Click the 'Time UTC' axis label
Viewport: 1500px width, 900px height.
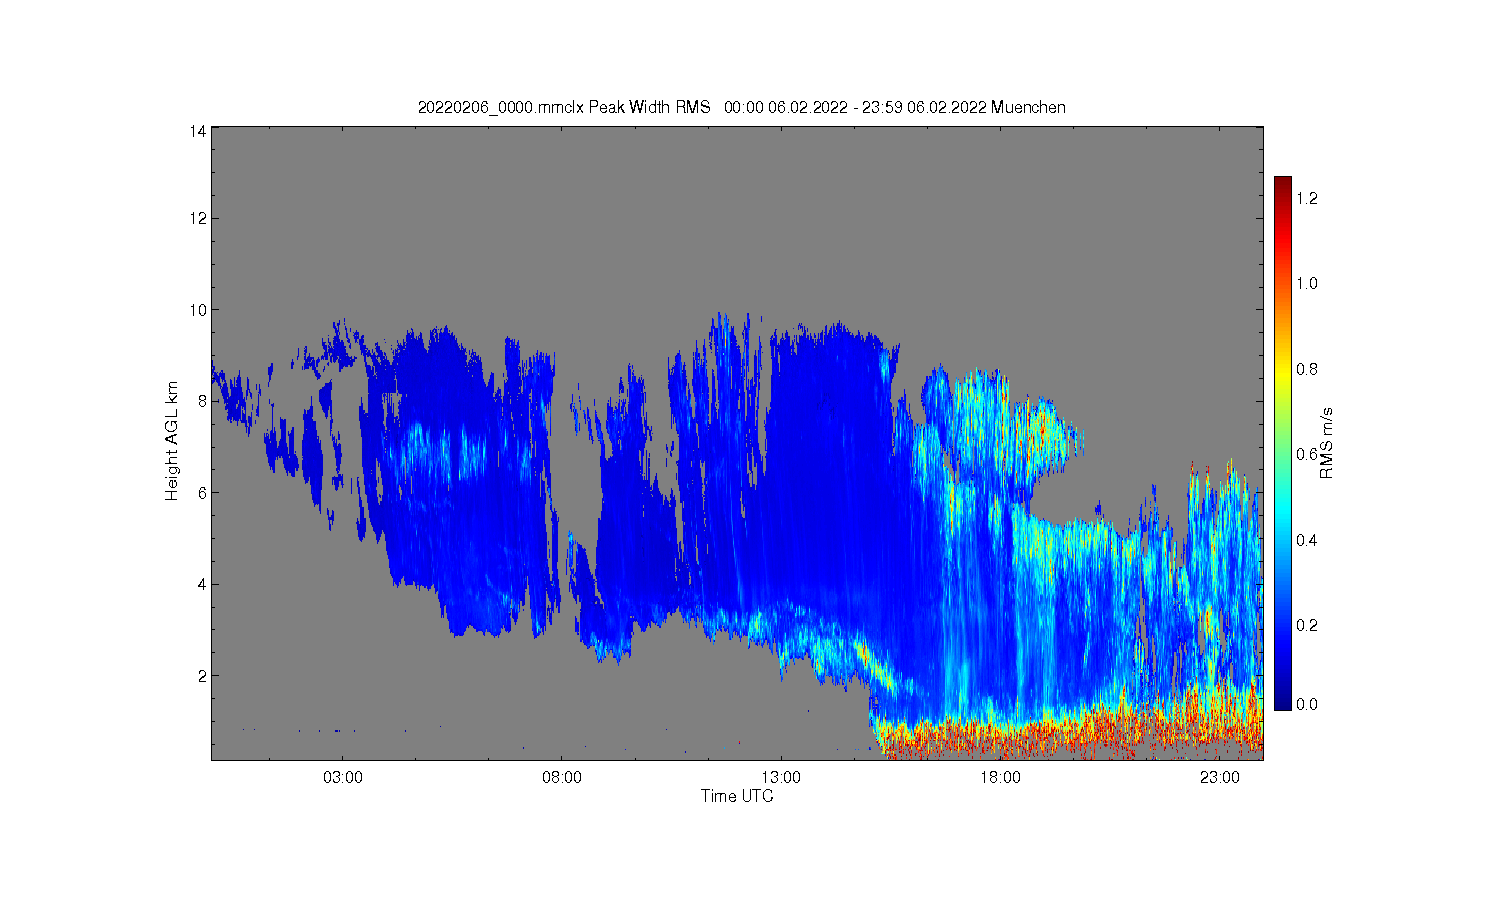click(x=737, y=797)
